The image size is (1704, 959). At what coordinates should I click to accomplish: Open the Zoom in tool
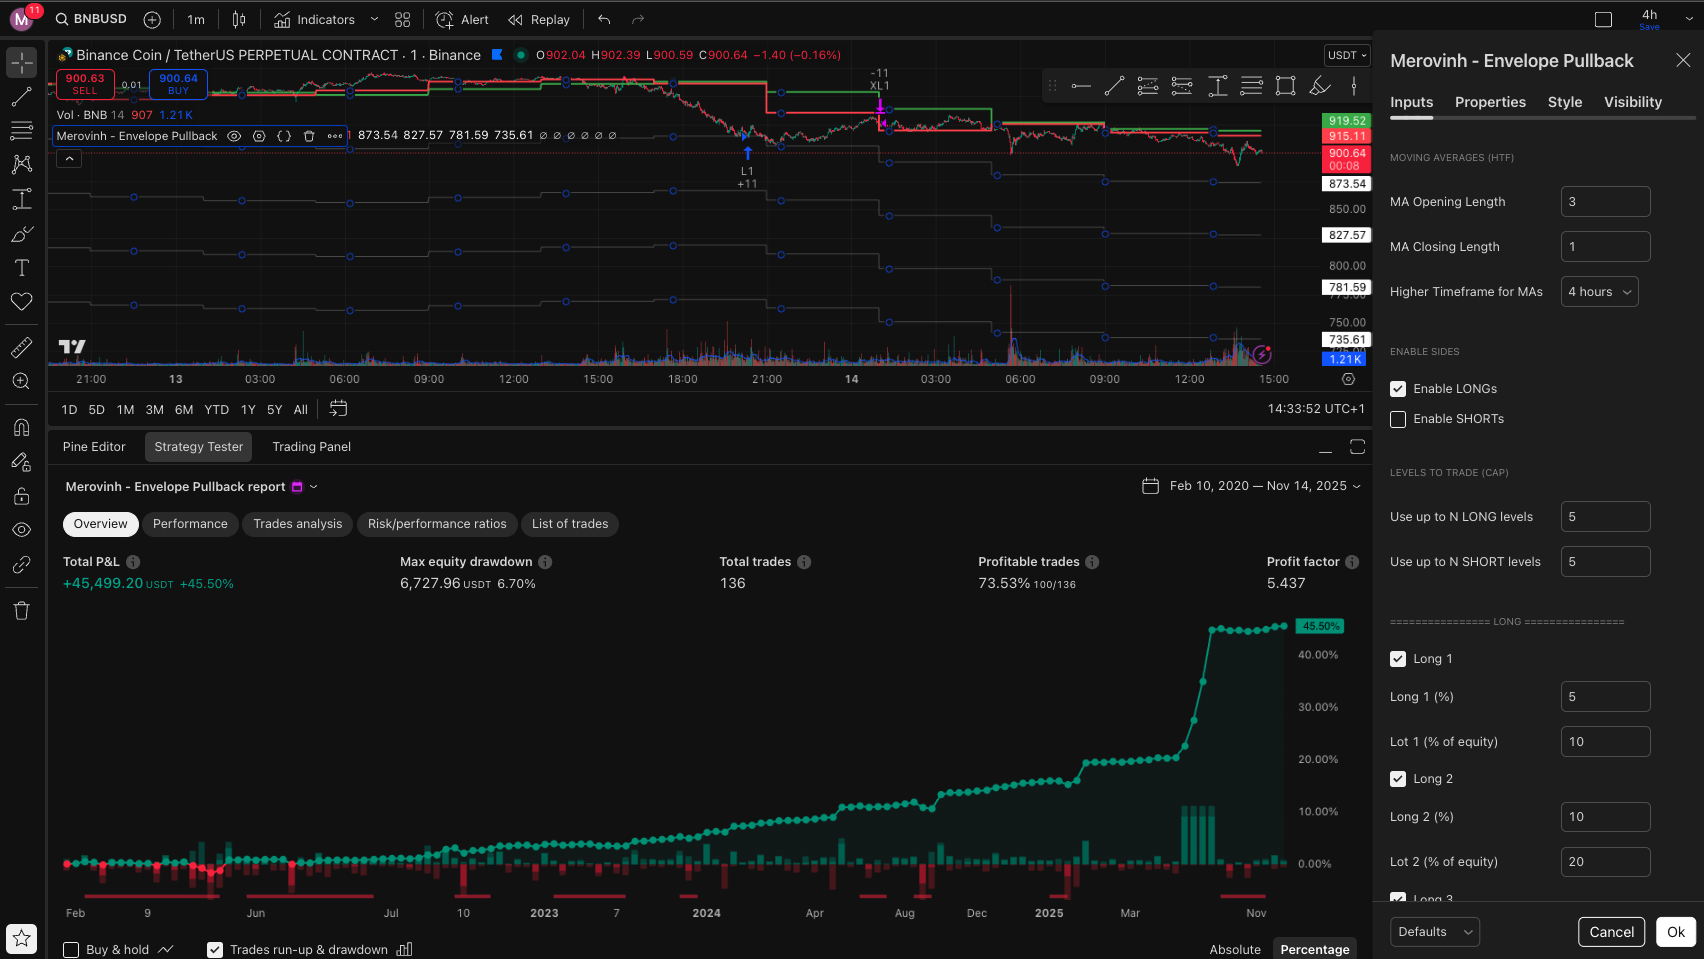pyautogui.click(x=21, y=381)
